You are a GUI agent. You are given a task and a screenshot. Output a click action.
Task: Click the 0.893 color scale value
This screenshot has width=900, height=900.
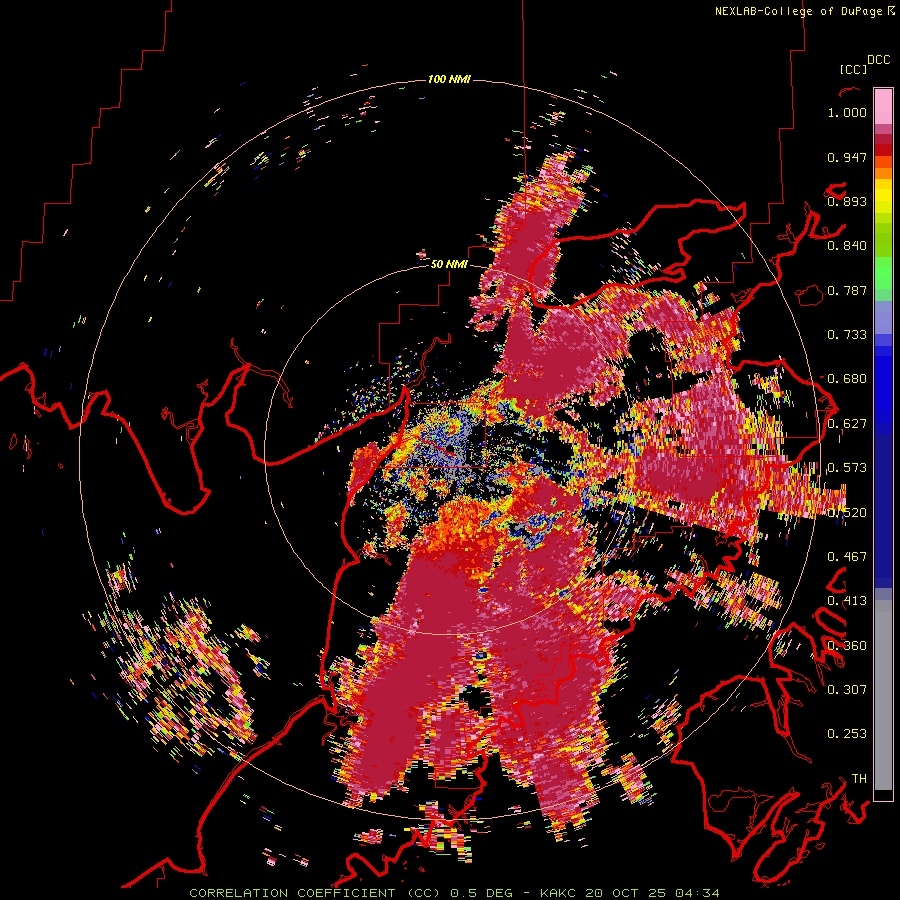pyautogui.click(x=847, y=201)
